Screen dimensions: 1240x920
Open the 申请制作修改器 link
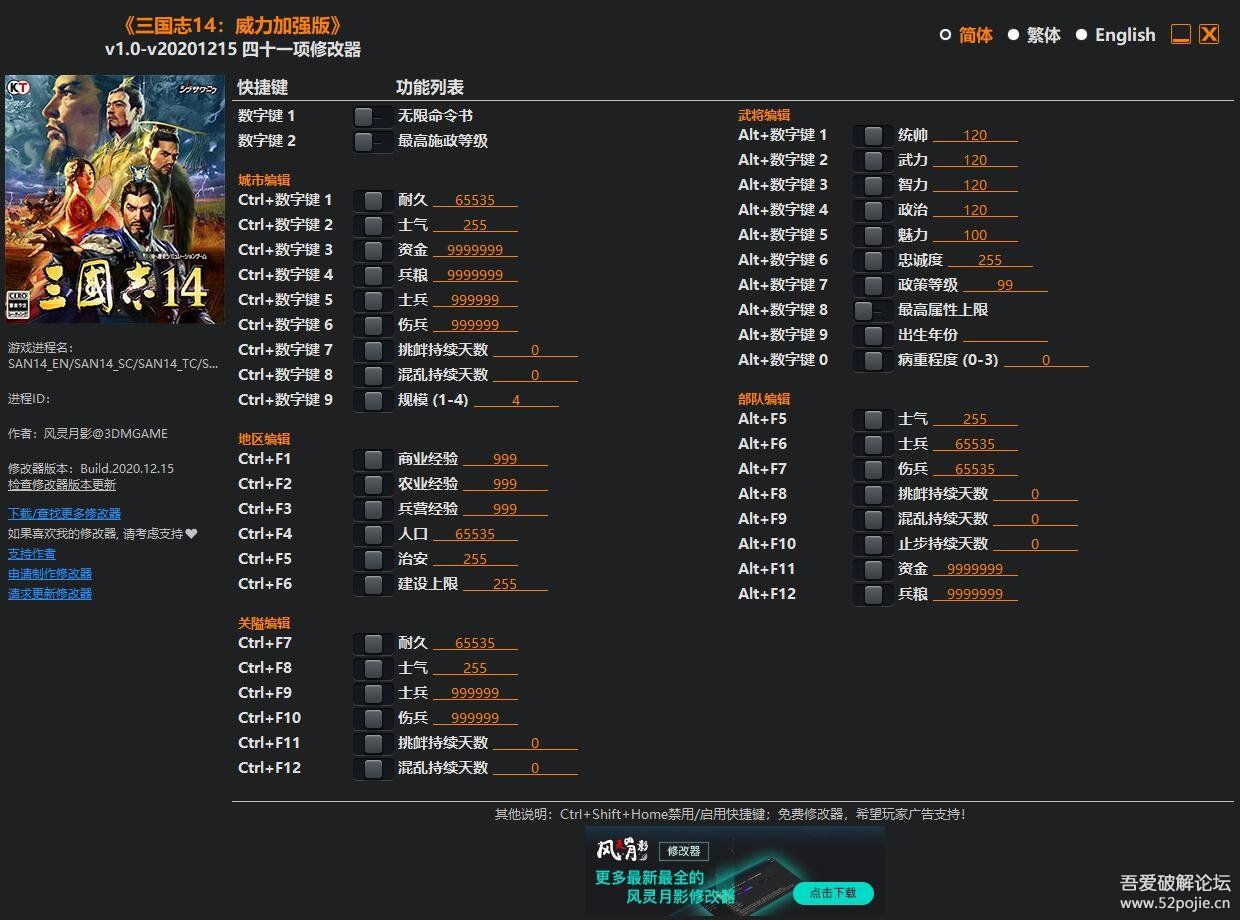coord(50,573)
